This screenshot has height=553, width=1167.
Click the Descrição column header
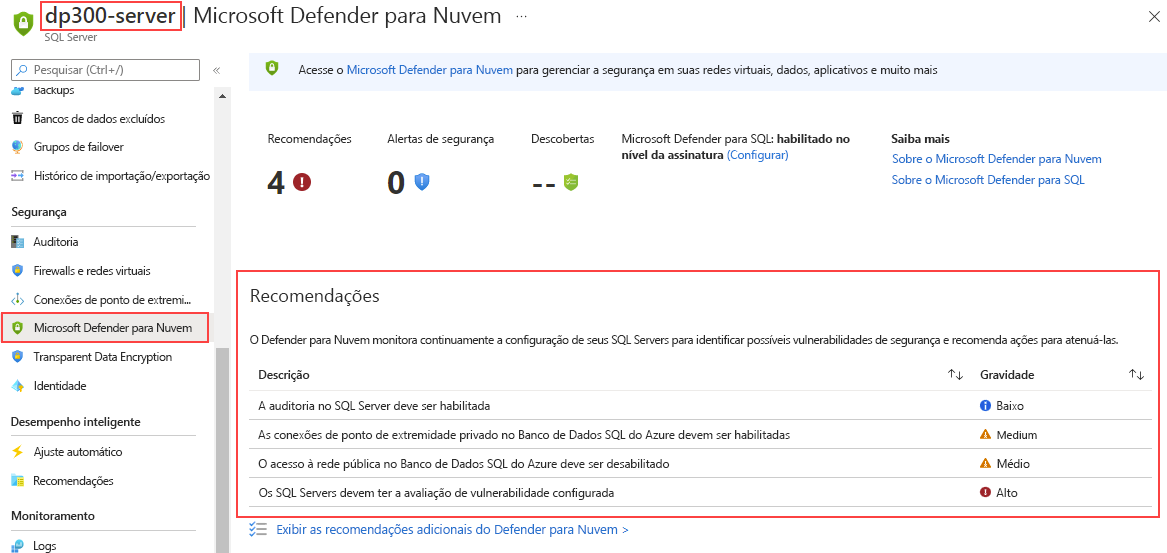click(x=284, y=375)
